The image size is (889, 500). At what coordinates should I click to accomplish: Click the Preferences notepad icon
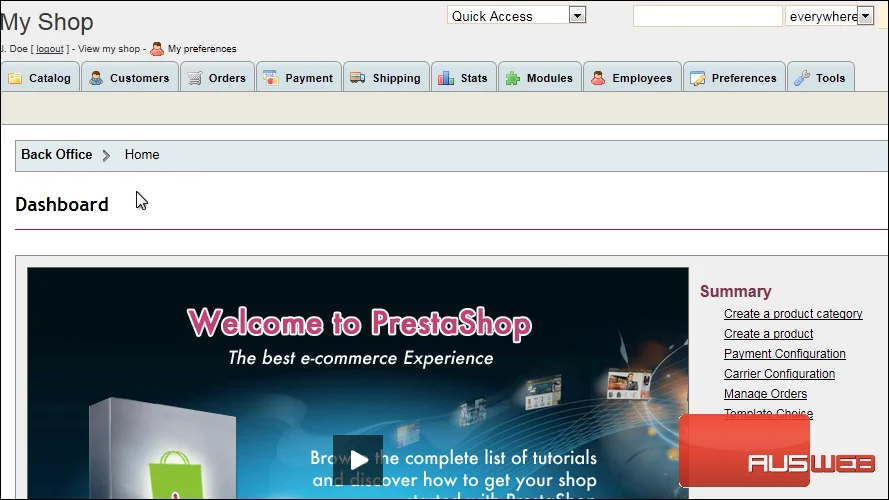(x=697, y=78)
